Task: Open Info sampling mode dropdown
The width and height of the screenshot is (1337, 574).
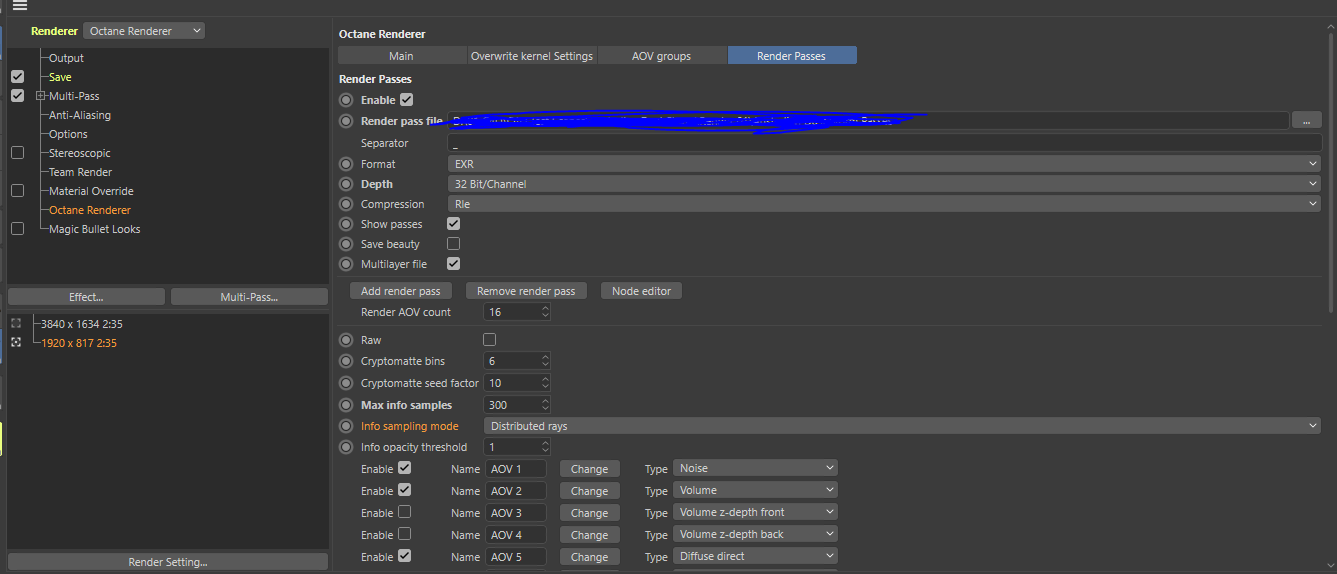Action: click(902, 426)
